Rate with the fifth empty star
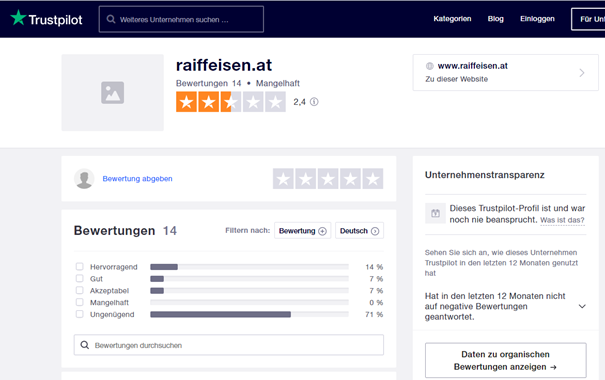The image size is (605, 380). [x=373, y=179]
